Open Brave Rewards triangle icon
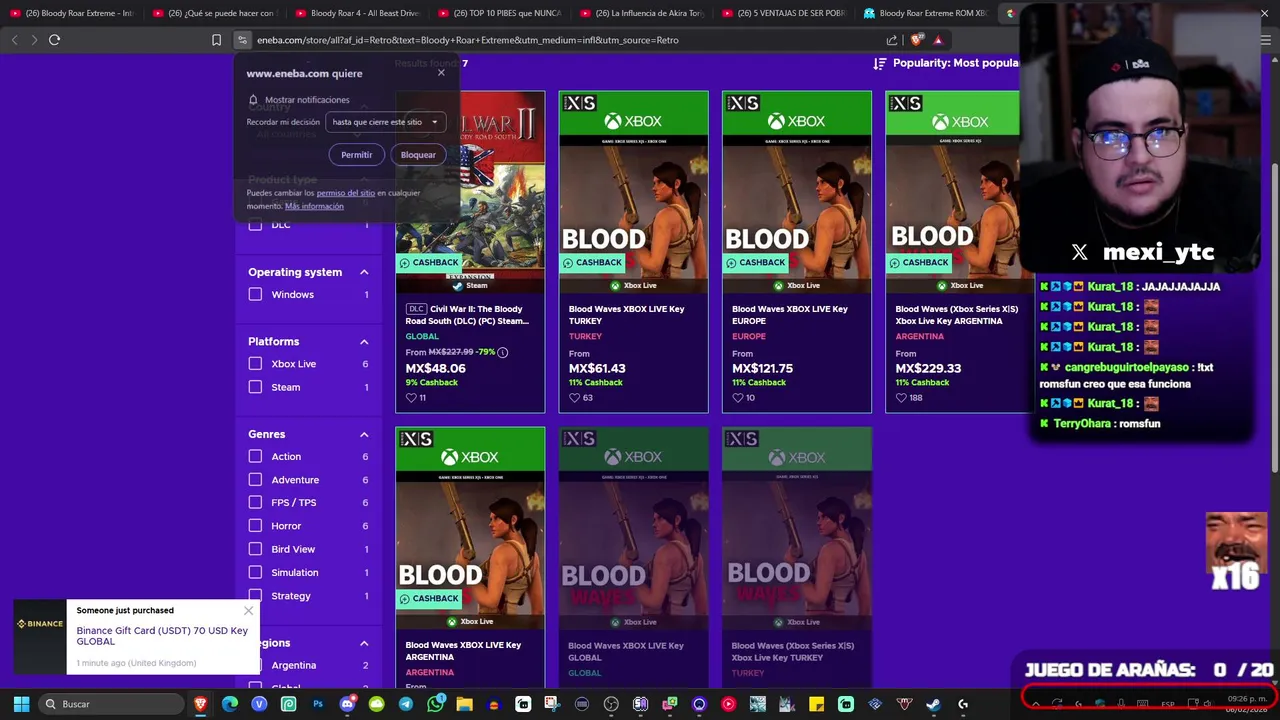The height and width of the screenshot is (720, 1280). [x=938, y=40]
